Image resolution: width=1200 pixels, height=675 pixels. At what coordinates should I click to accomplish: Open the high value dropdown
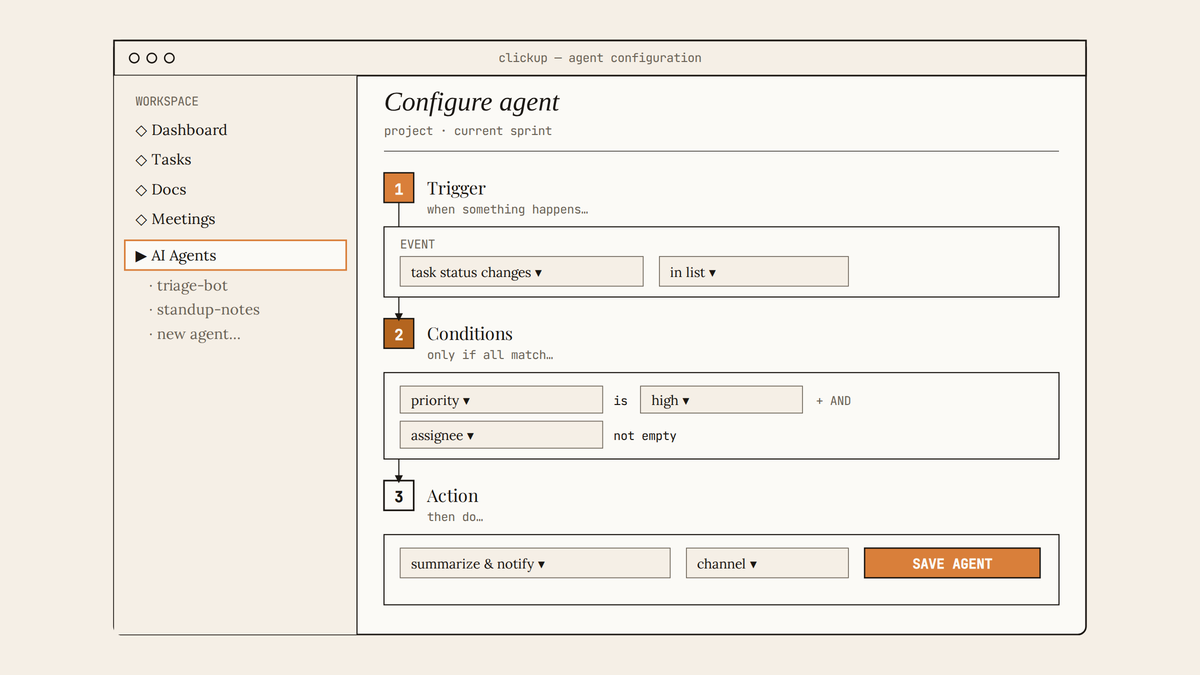tap(721, 400)
